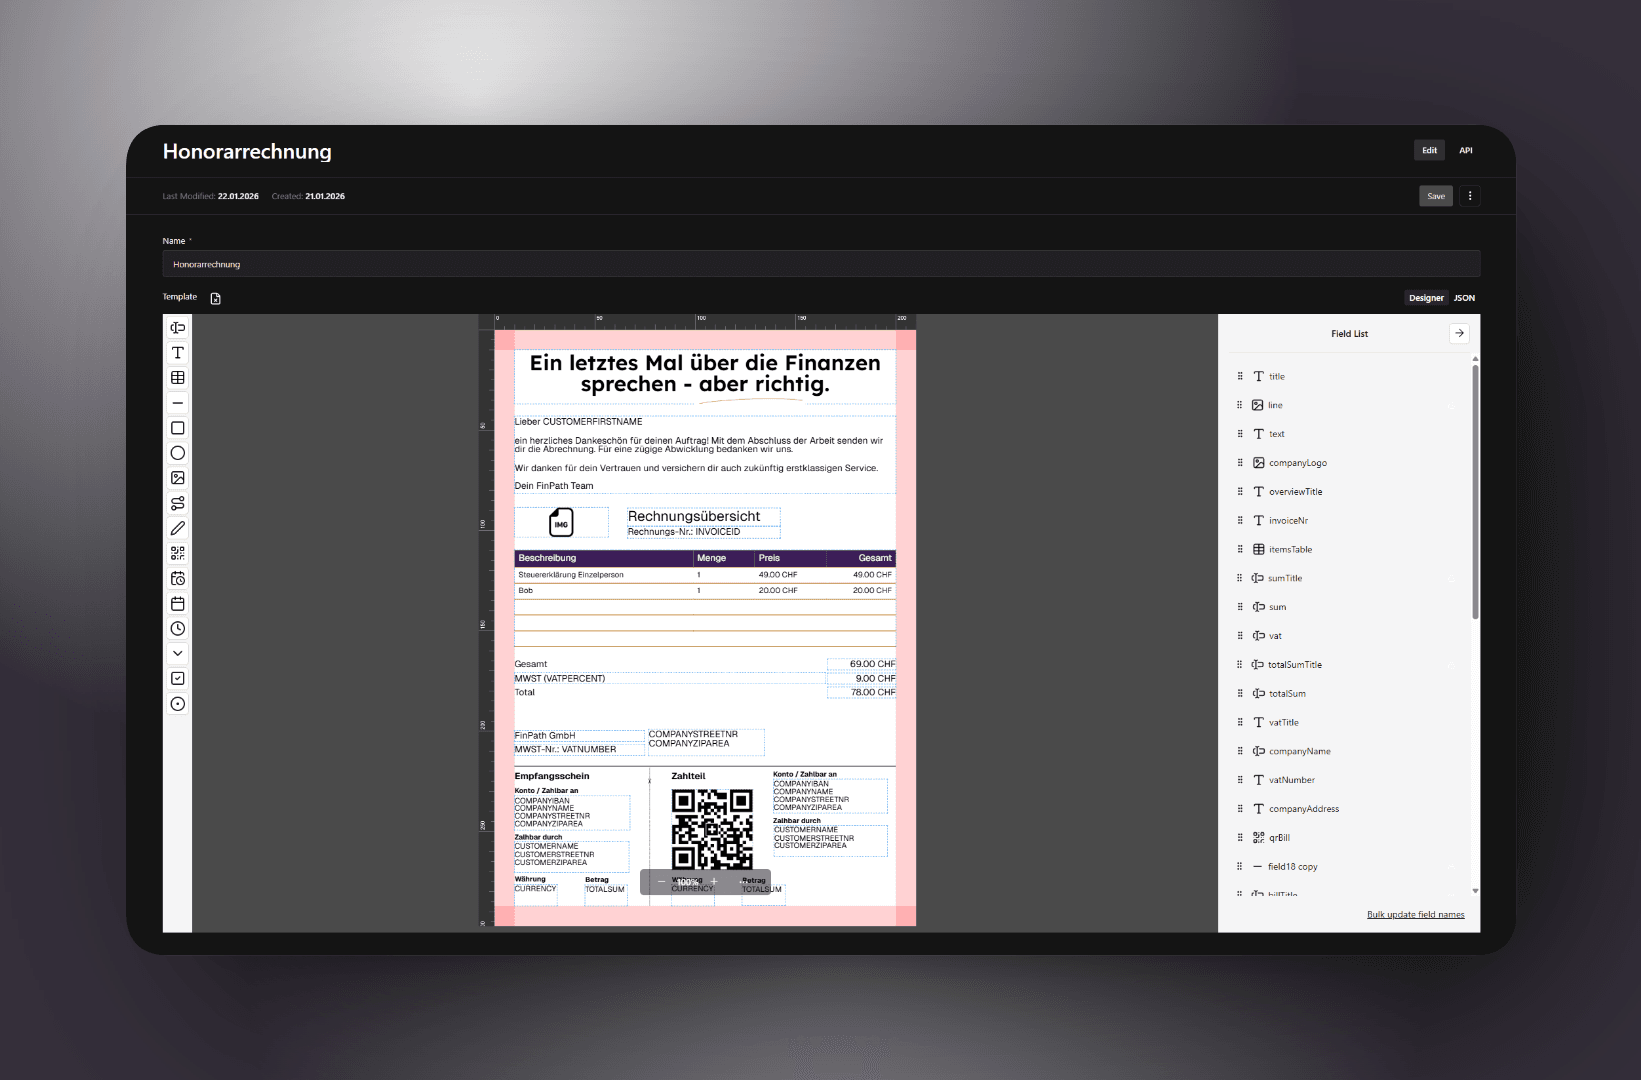Screen dimensions: 1641x1080
Task: Expand the dropdown chevron in the left toolbar
Action: pos(177,653)
